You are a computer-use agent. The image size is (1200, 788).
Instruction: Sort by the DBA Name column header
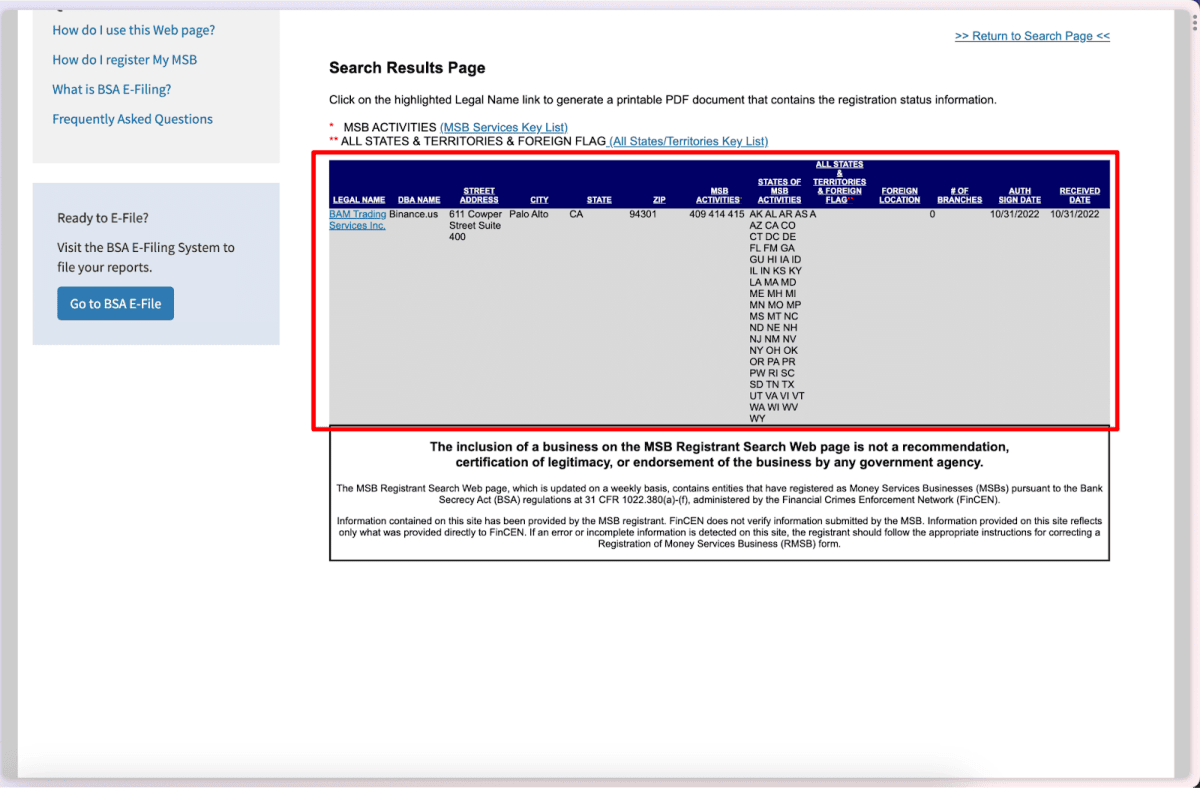click(419, 200)
